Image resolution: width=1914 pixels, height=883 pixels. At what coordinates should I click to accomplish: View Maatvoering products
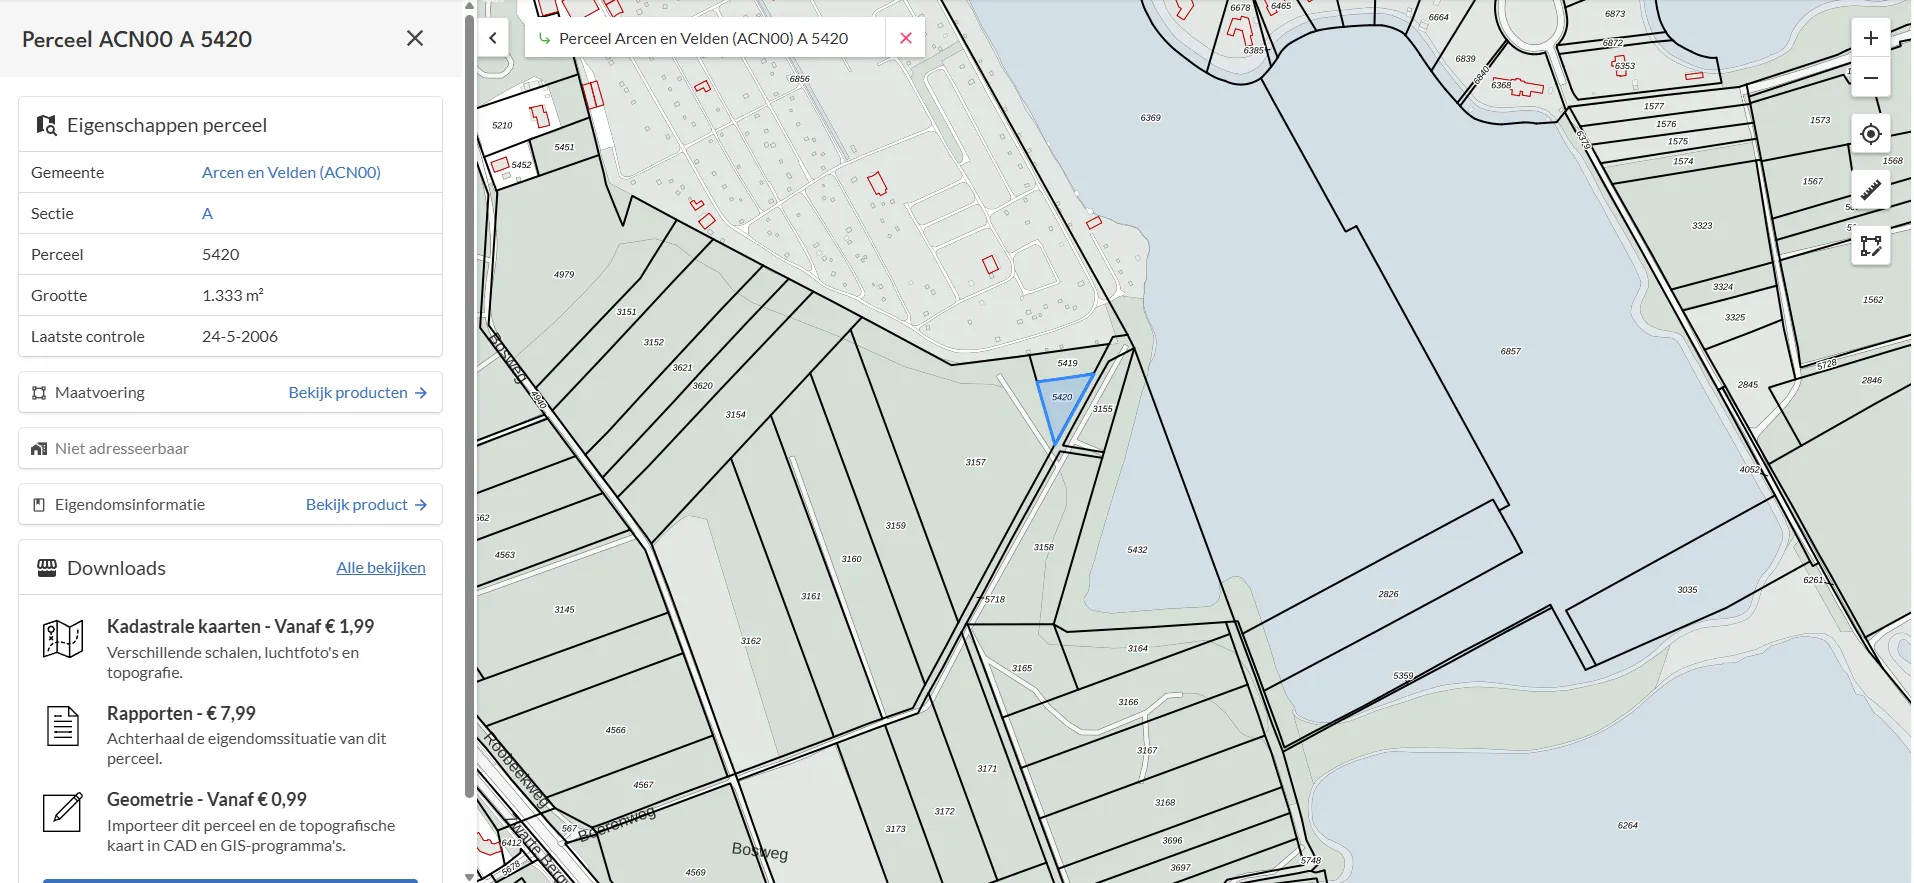pyautogui.click(x=358, y=392)
